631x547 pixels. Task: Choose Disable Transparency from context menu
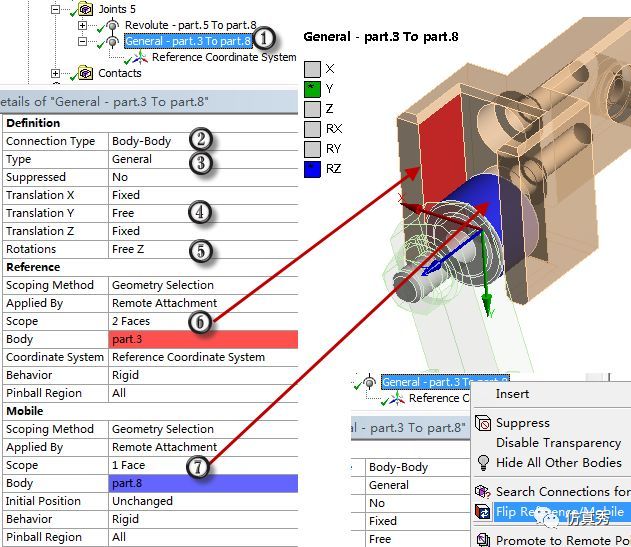559,443
